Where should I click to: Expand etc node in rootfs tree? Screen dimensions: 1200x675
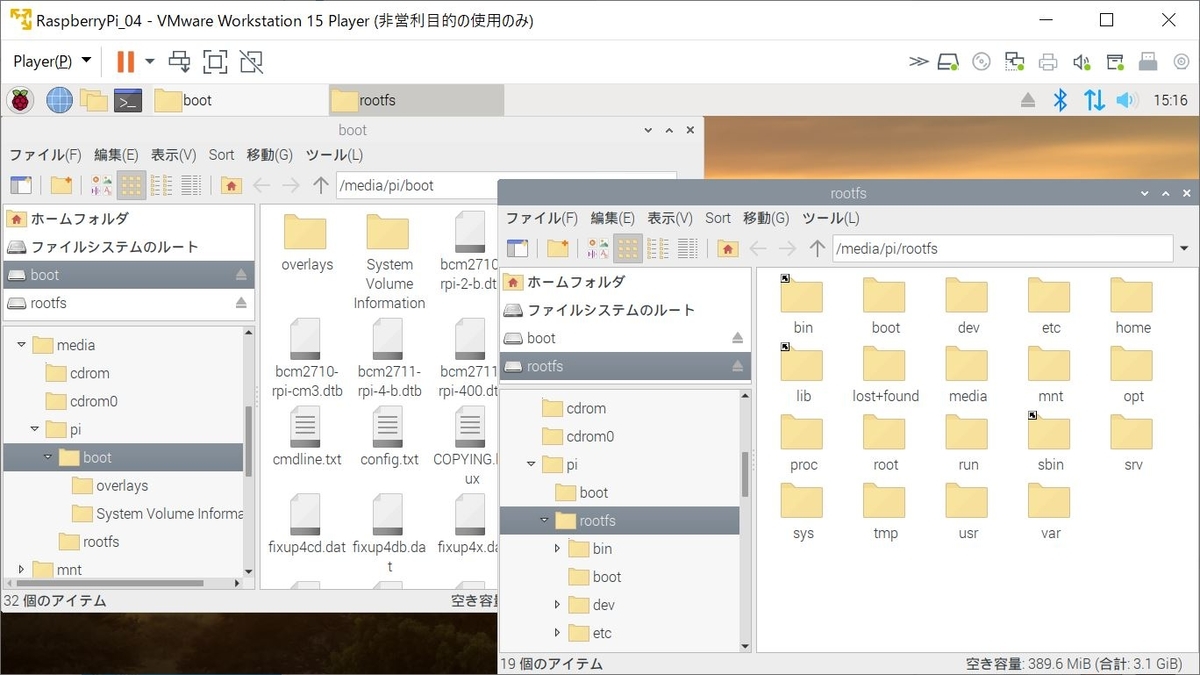click(x=558, y=632)
